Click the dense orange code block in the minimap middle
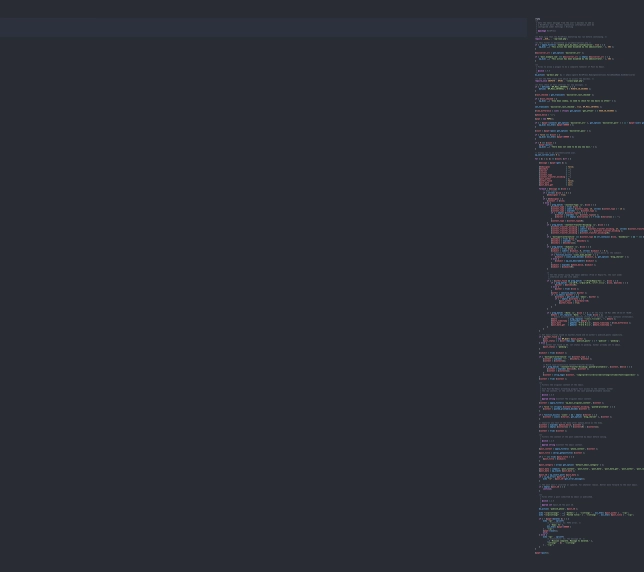This screenshot has height=572, width=644. coord(575,231)
